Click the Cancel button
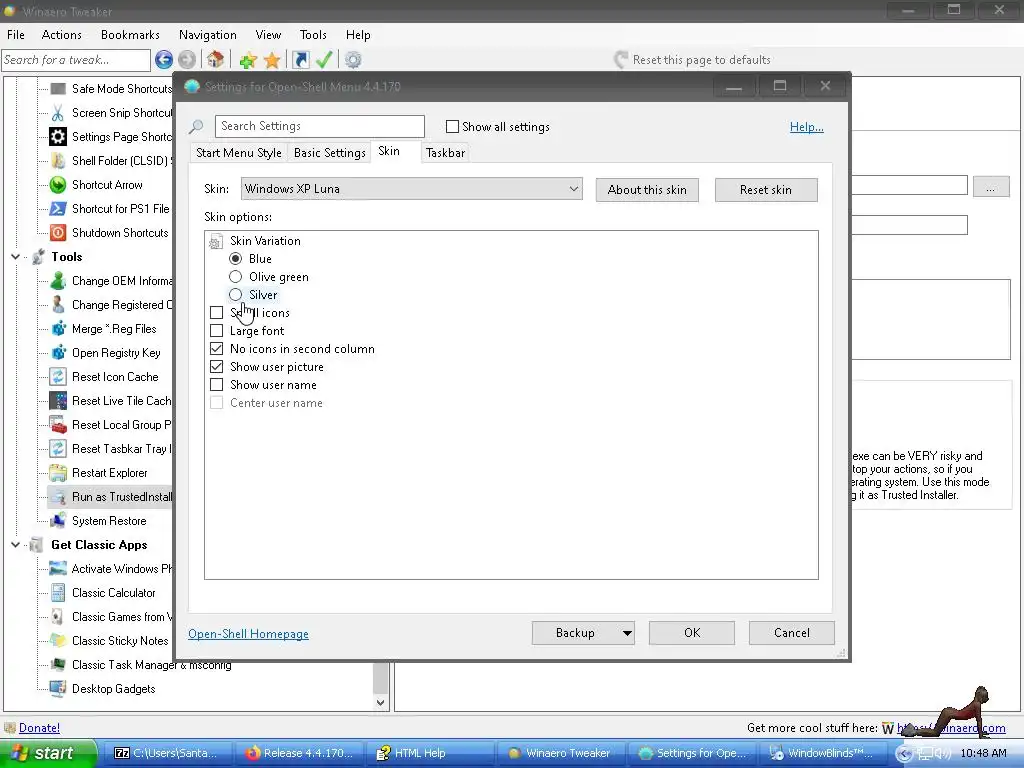Viewport: 1024px width, 768px height. [792, 633]
